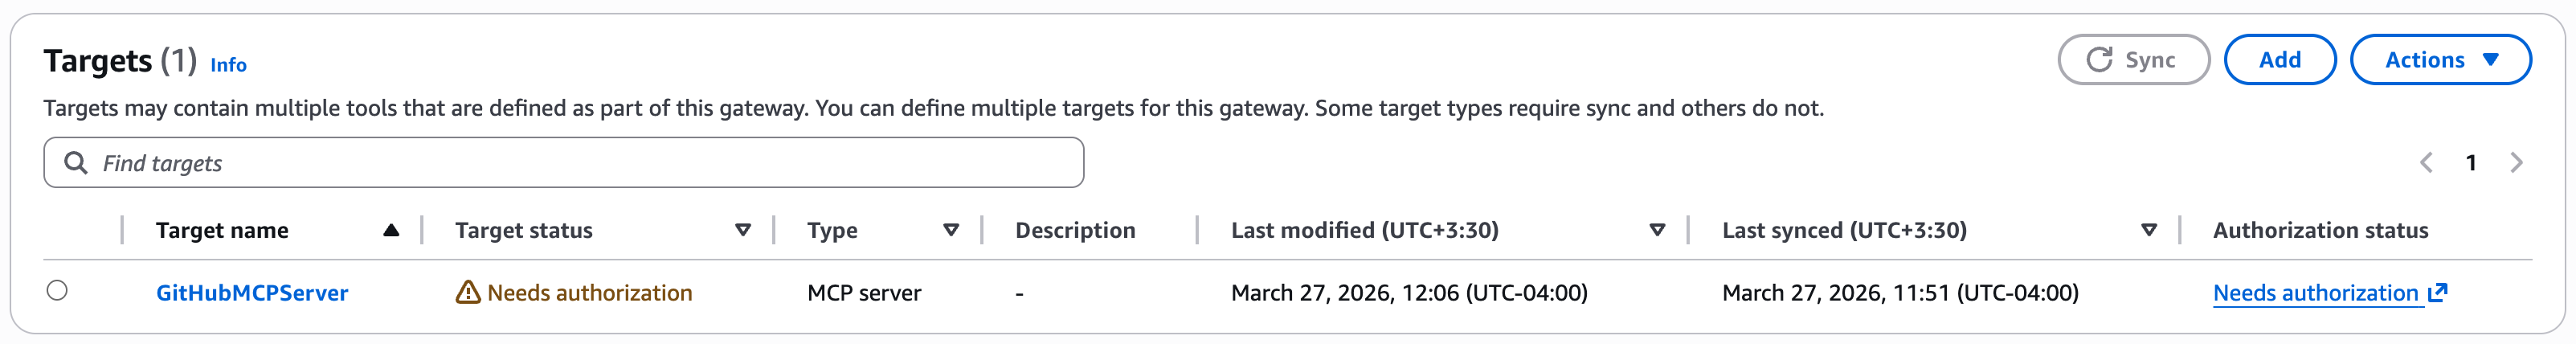Sort by Target status column arrow
Viewport: 2576px width, 344px height.
tap(743, 230)
